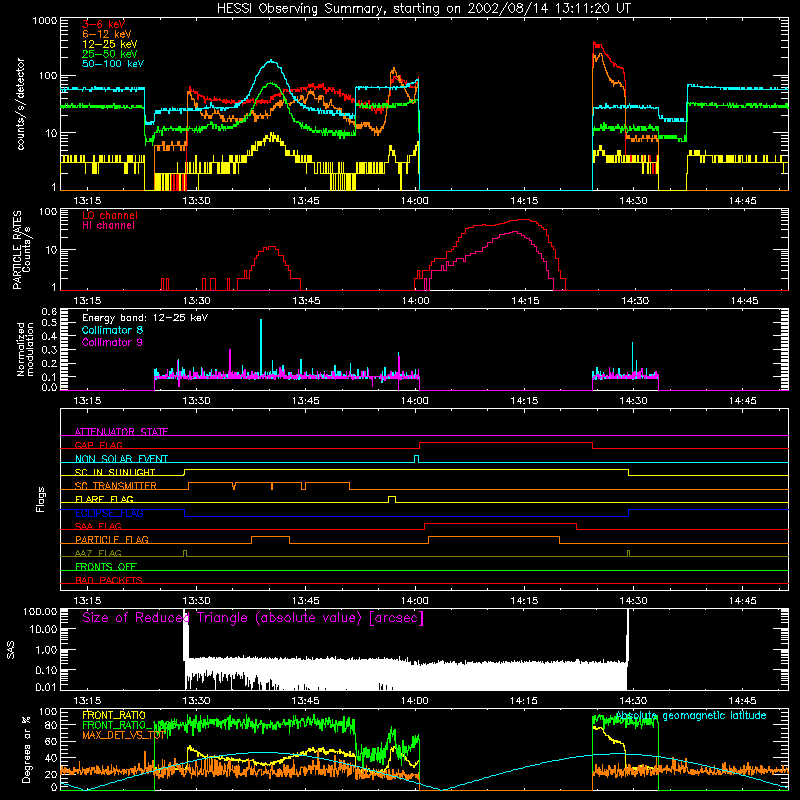Click the FLARE_FLAG pulse near 13:57
800x800 pixels.
392,499
